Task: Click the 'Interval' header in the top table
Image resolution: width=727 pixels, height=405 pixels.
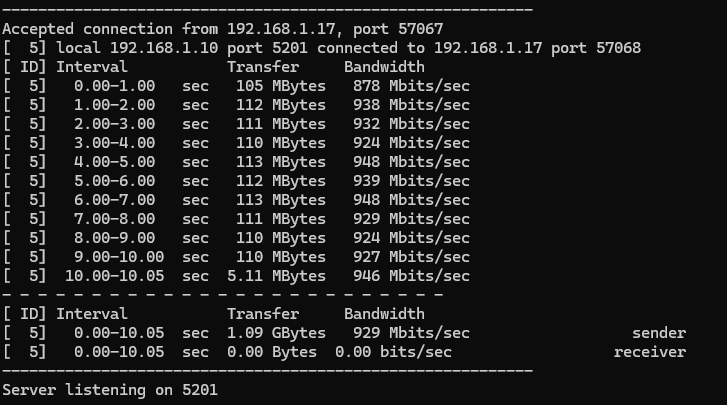Action: pyautogui.click(x=92, y=67)
